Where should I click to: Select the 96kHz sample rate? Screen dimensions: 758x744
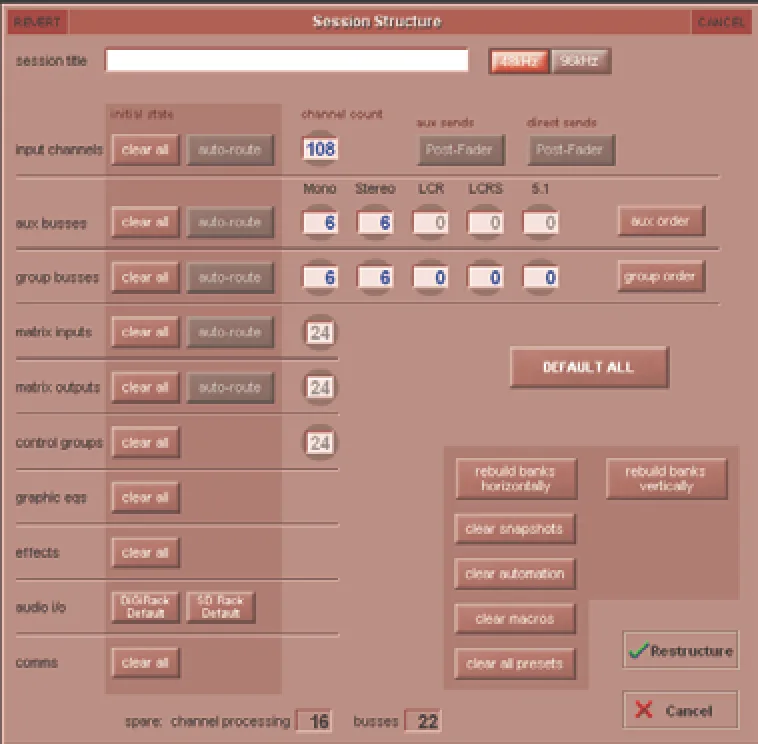(x=581, y=61)
